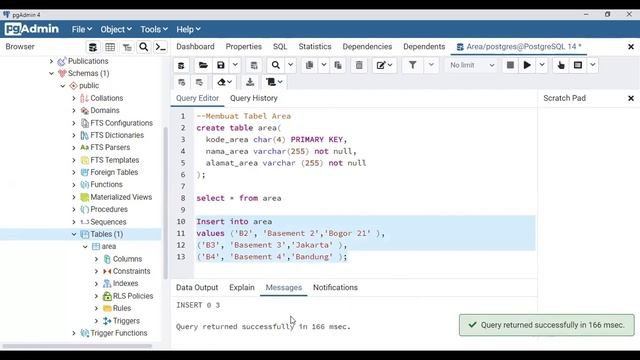
Task: Click the database connection status icon
Action: (181, 65)
